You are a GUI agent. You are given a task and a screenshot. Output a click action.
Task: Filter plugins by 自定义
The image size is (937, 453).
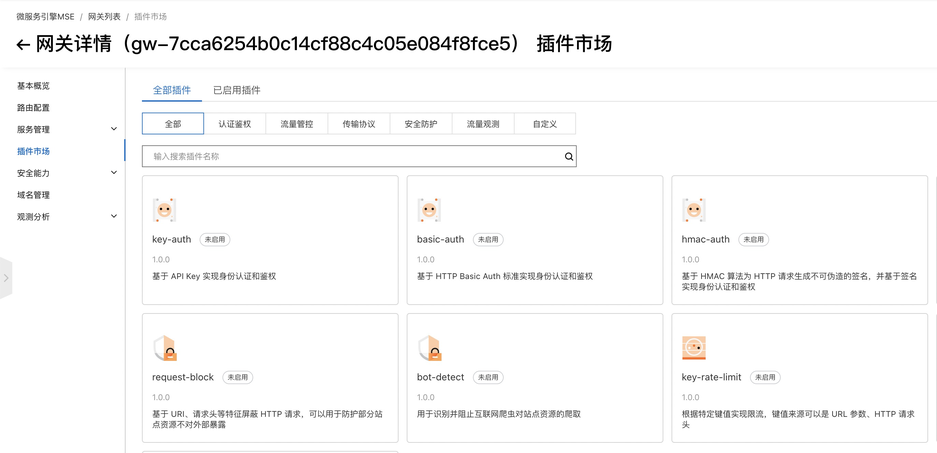(x=545, y=124)
